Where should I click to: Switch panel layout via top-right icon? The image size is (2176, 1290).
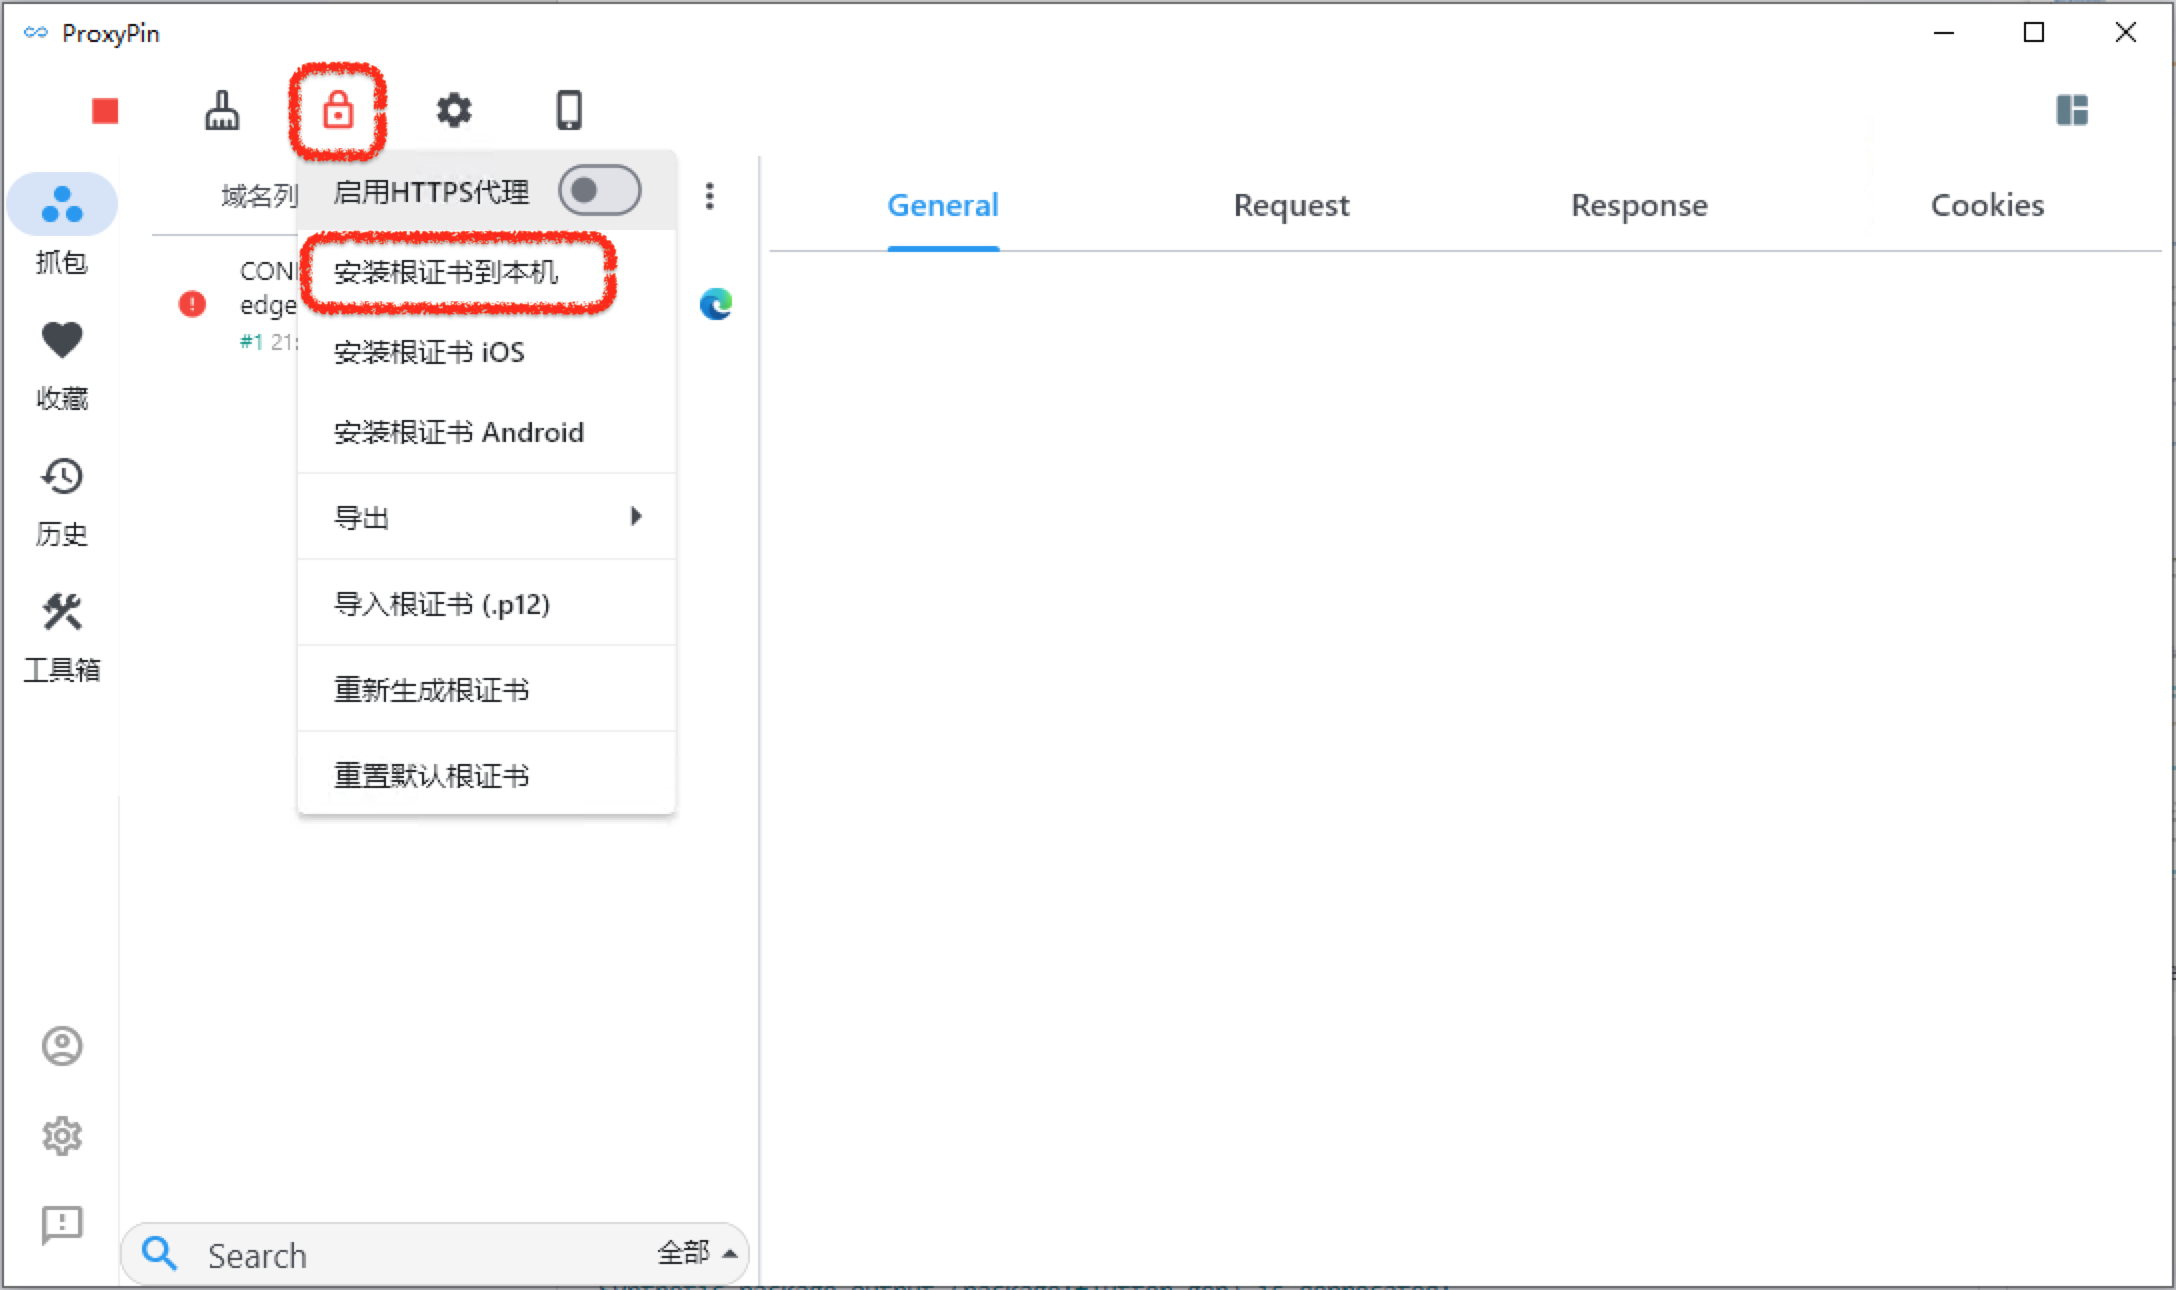2072,110
